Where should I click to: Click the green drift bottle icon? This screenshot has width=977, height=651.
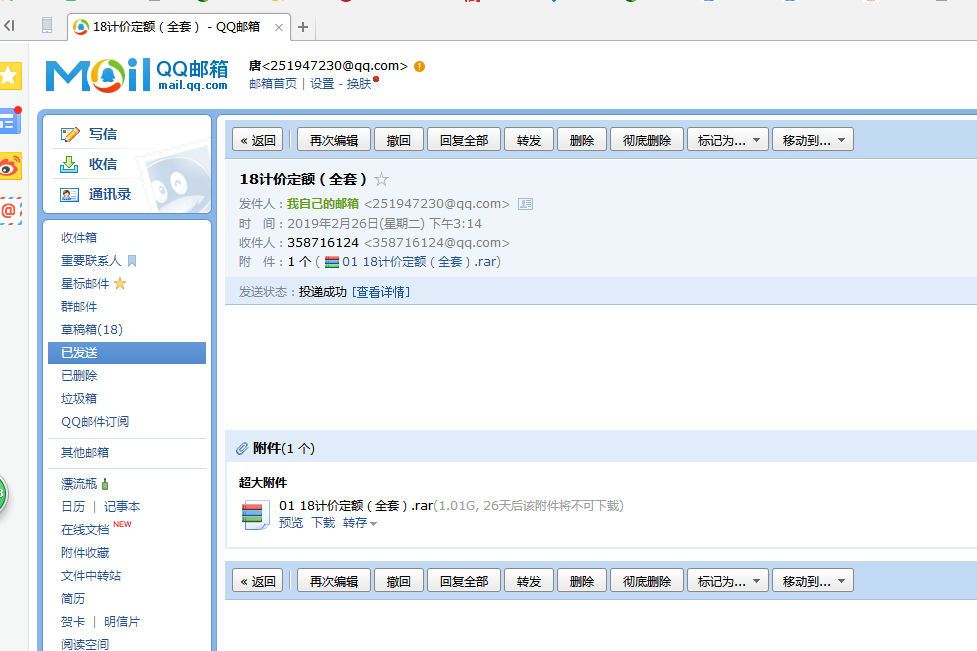(x=105, y=483)
